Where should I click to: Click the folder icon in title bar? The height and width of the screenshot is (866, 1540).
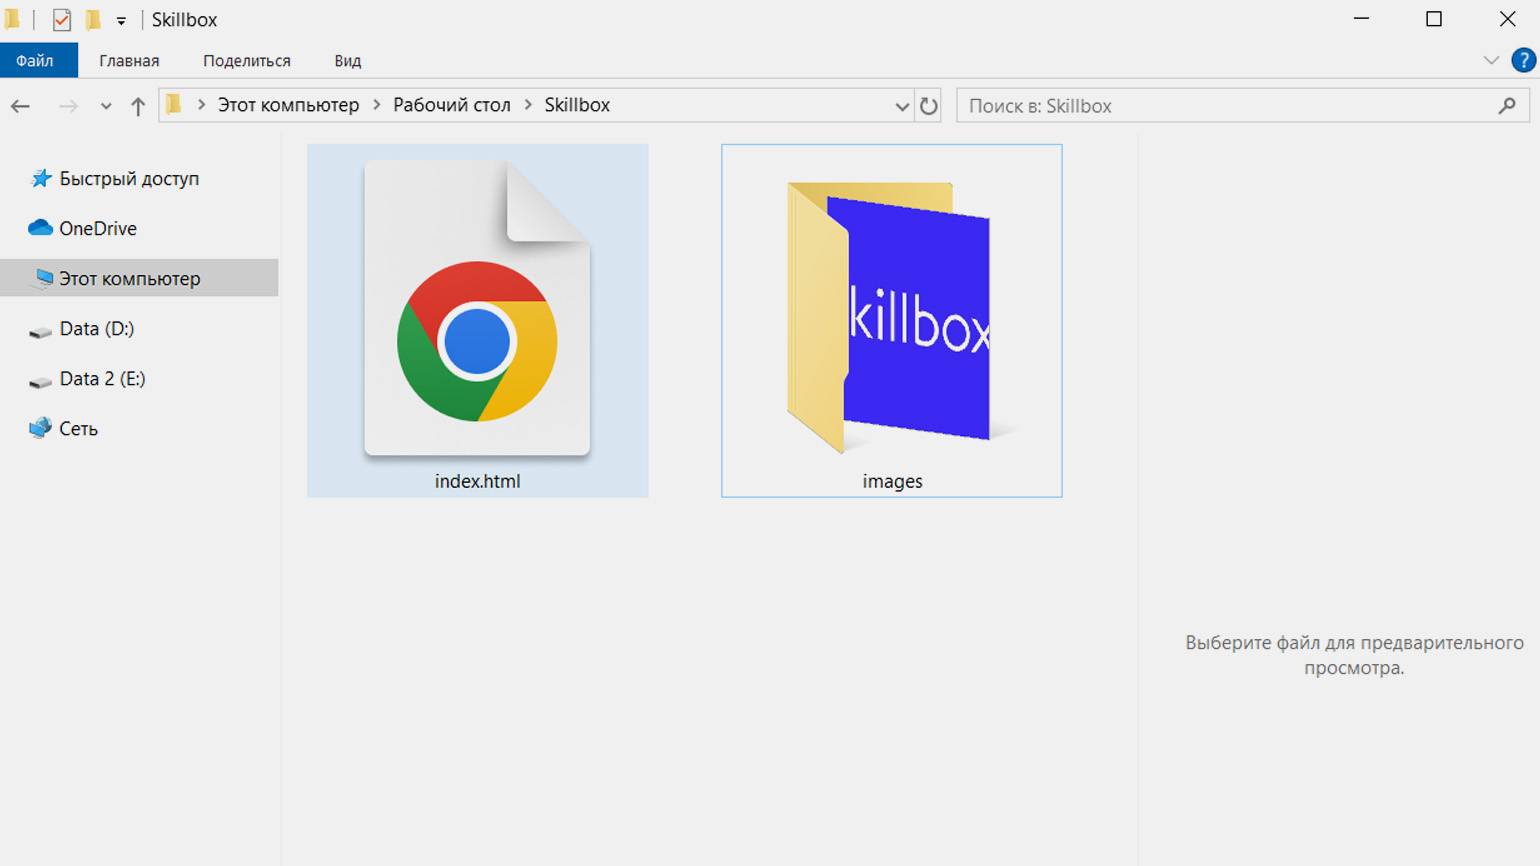coord(13,19)
